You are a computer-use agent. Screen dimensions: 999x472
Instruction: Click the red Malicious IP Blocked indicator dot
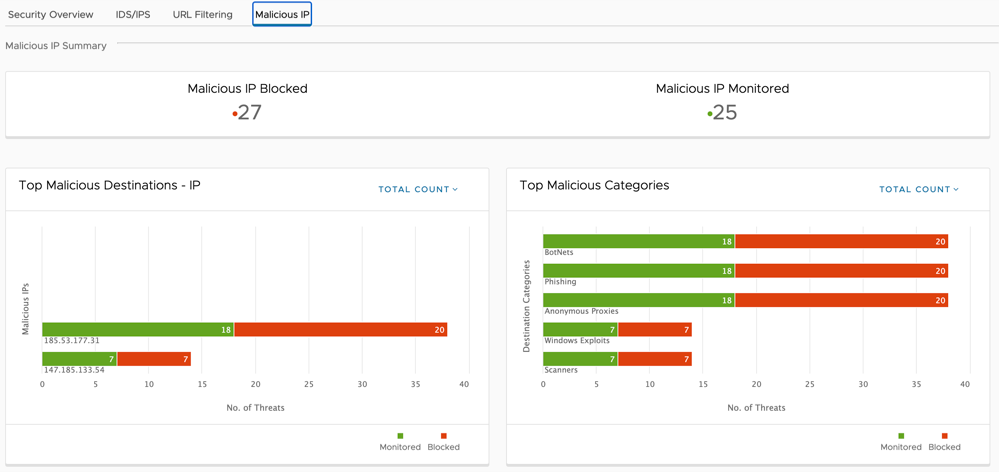click(x=234, y=114)
